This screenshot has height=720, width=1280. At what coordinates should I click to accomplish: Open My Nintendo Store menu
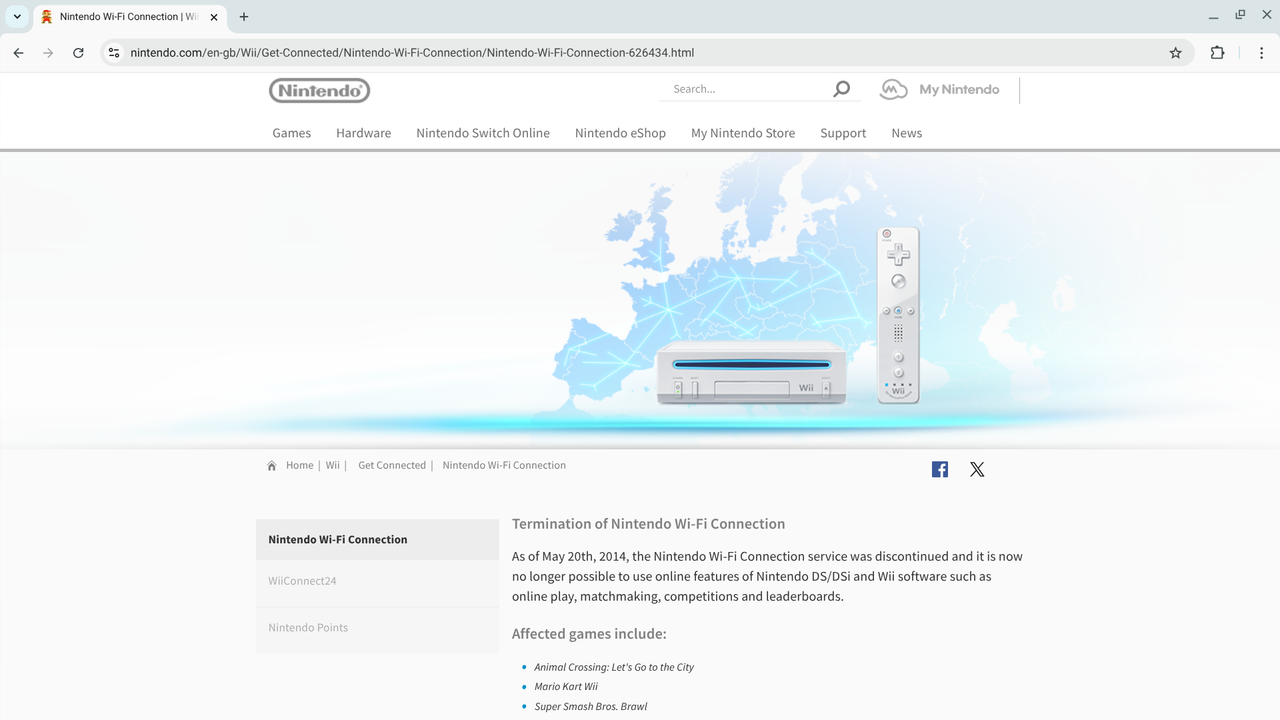(x=743, y=133)
